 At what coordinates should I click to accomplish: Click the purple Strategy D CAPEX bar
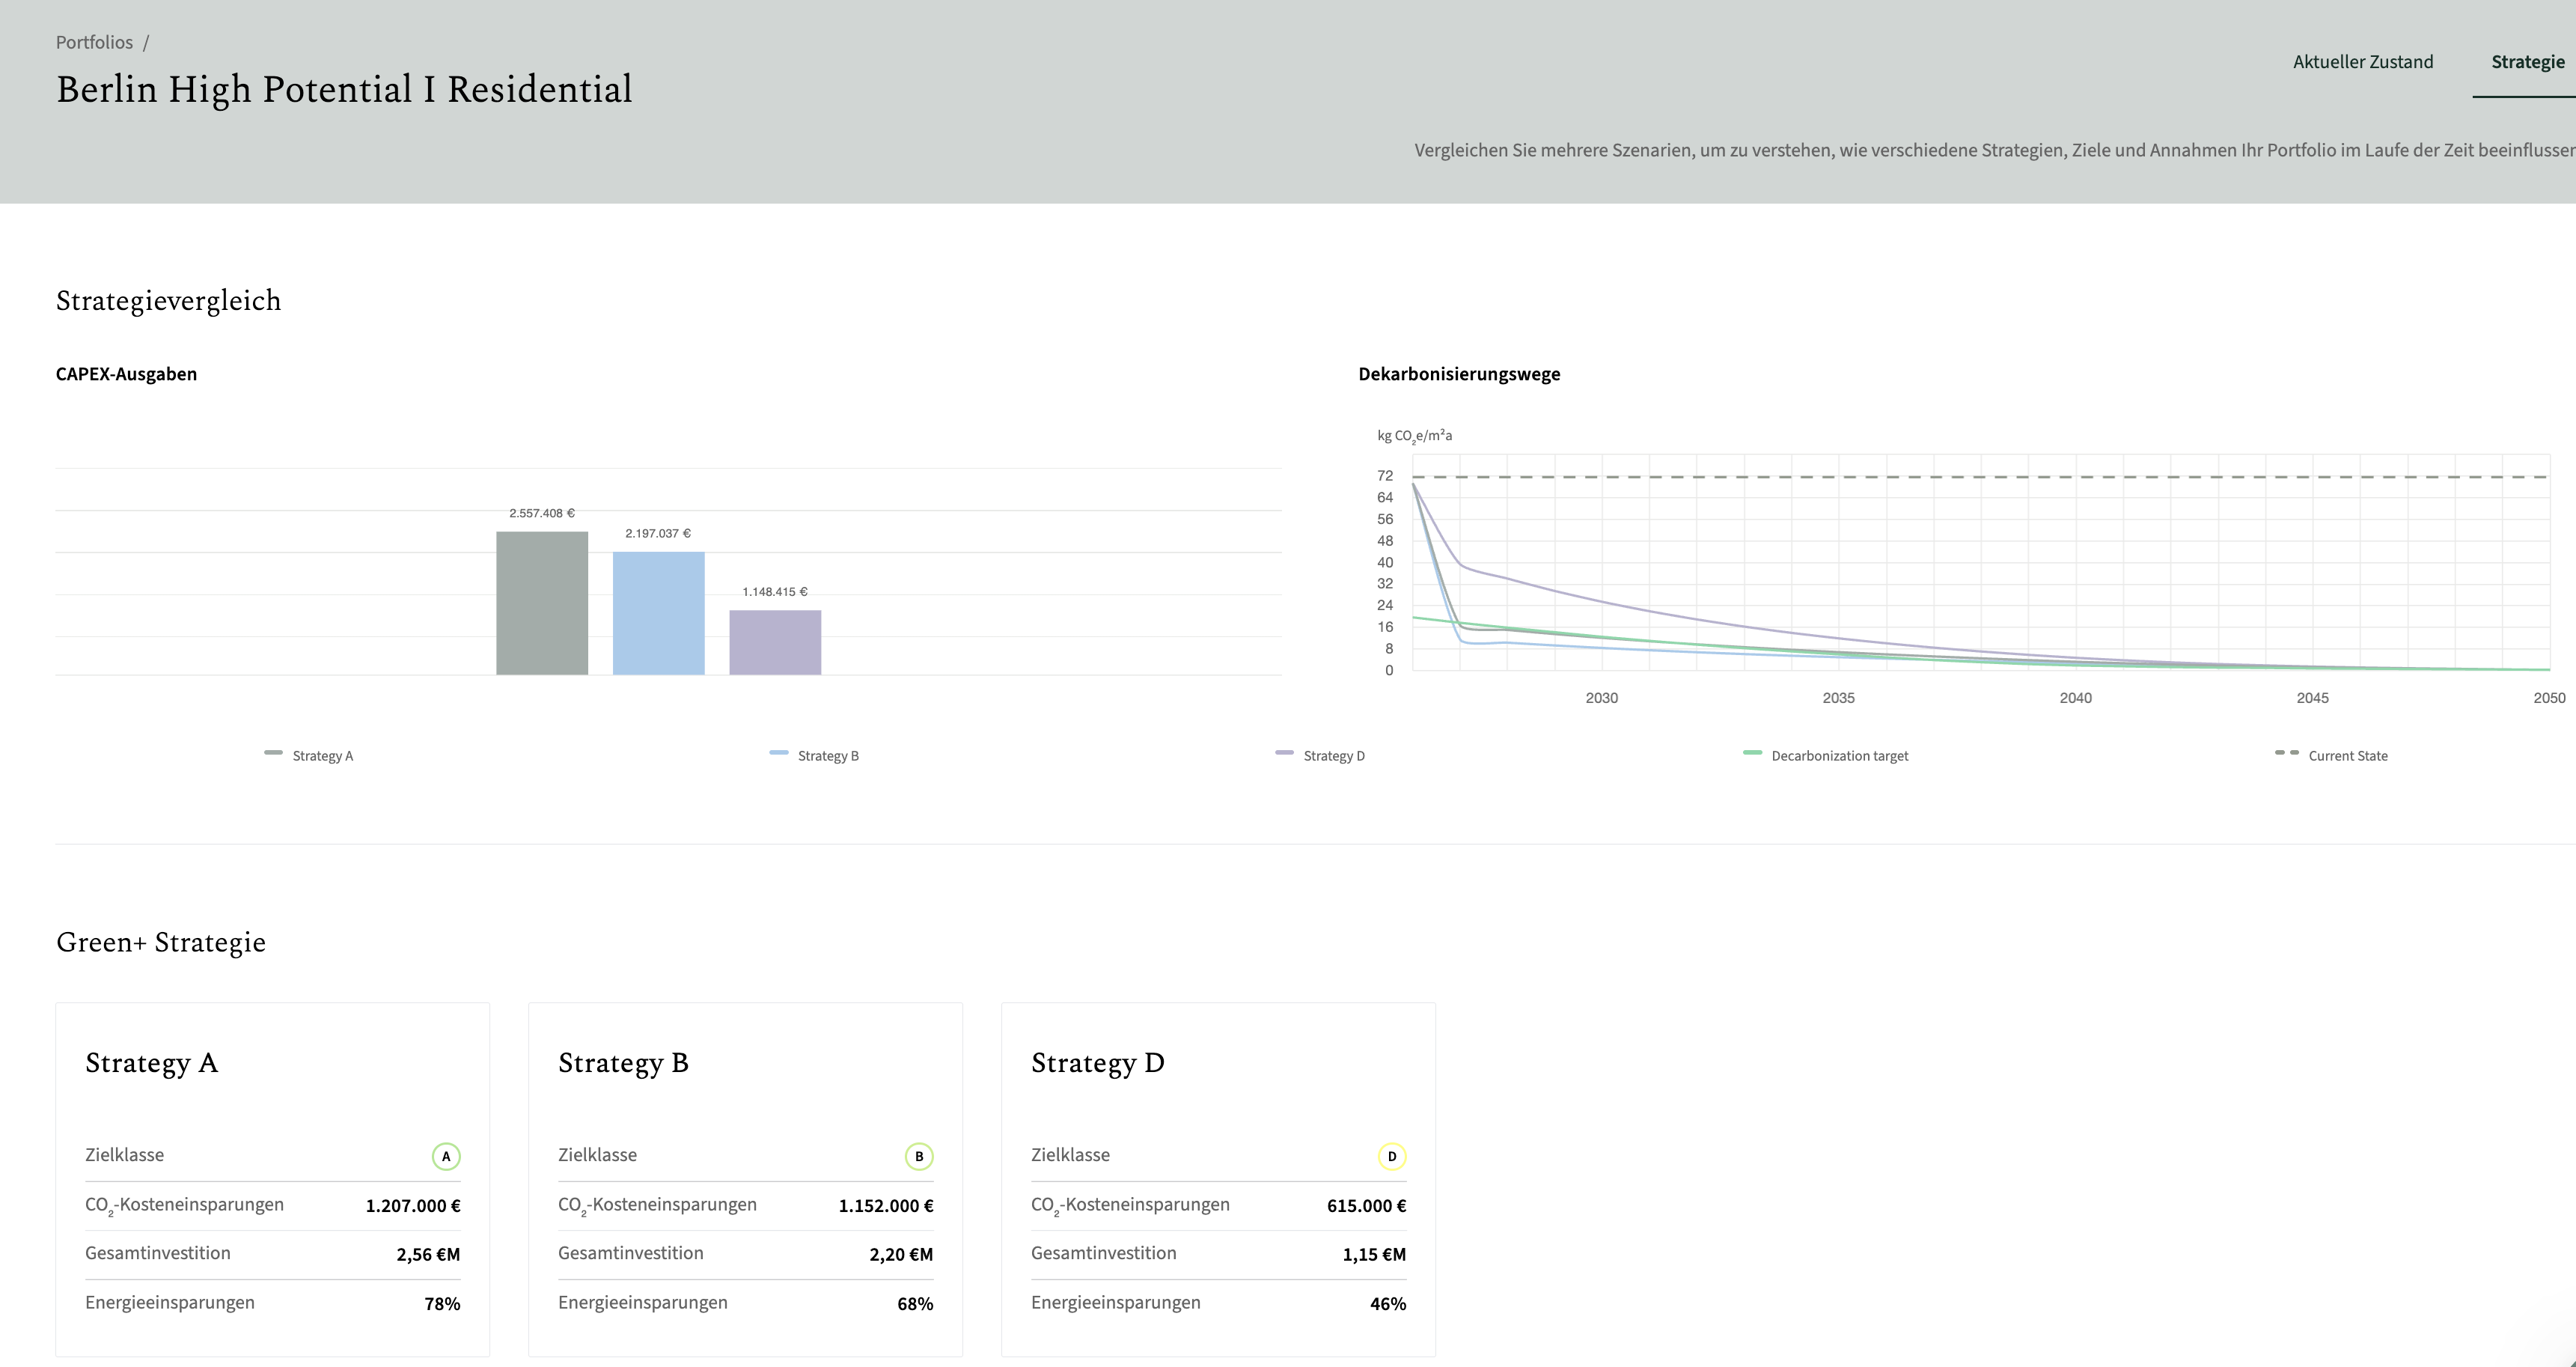click(x=775, y=642)
